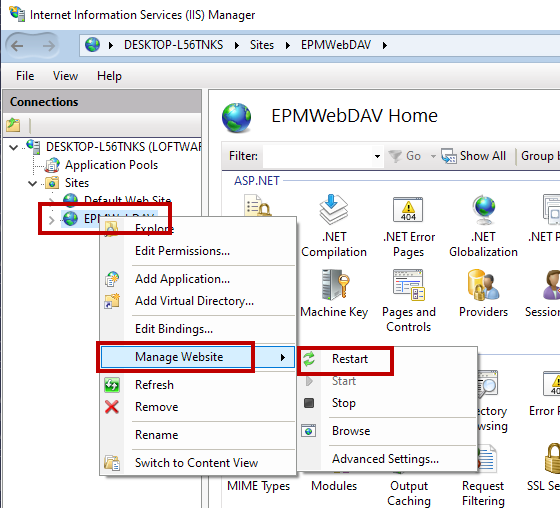Viewport: 560px width, 508px height.
Task: Click into the Filter text field
Action: 318,156
